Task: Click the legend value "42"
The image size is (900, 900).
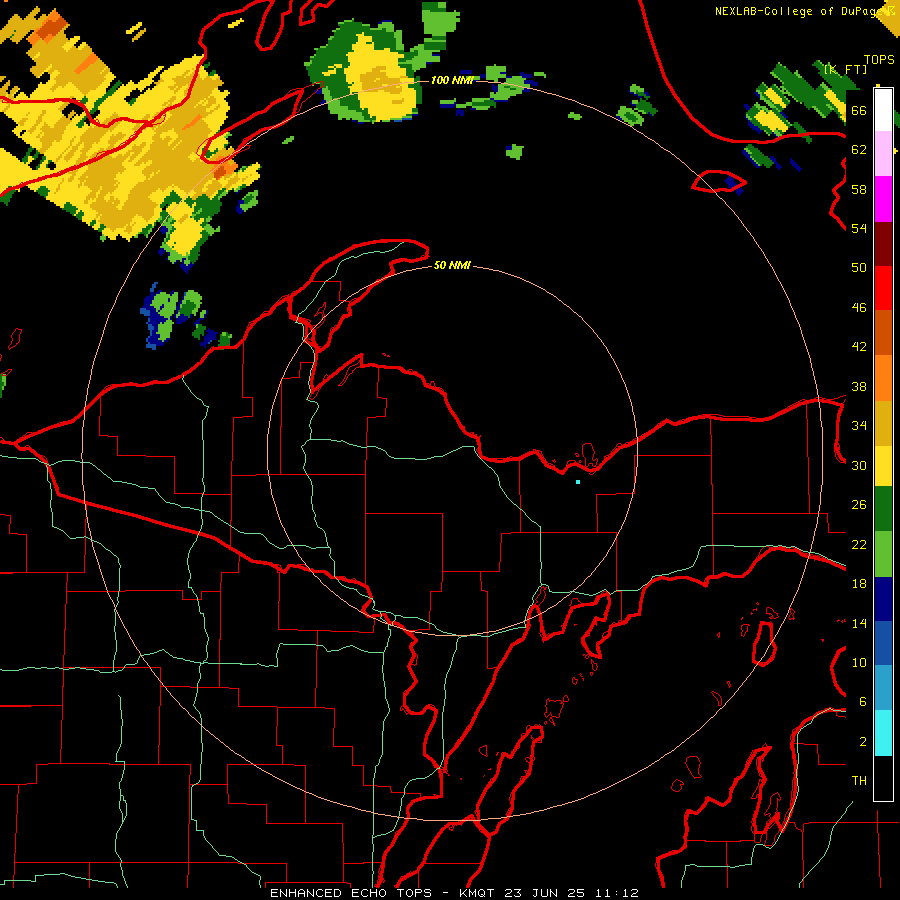Action: pyautogui.click(x=859, y=347)
